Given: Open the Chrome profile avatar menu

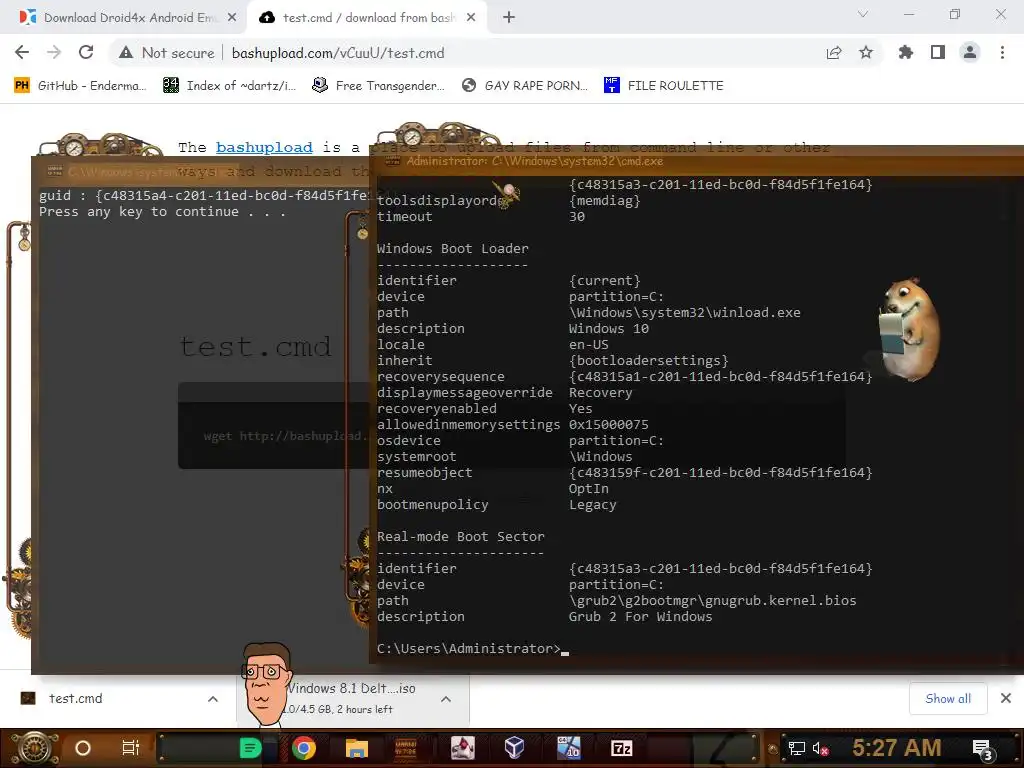Looking at the screenshot, I should point(970,53).
